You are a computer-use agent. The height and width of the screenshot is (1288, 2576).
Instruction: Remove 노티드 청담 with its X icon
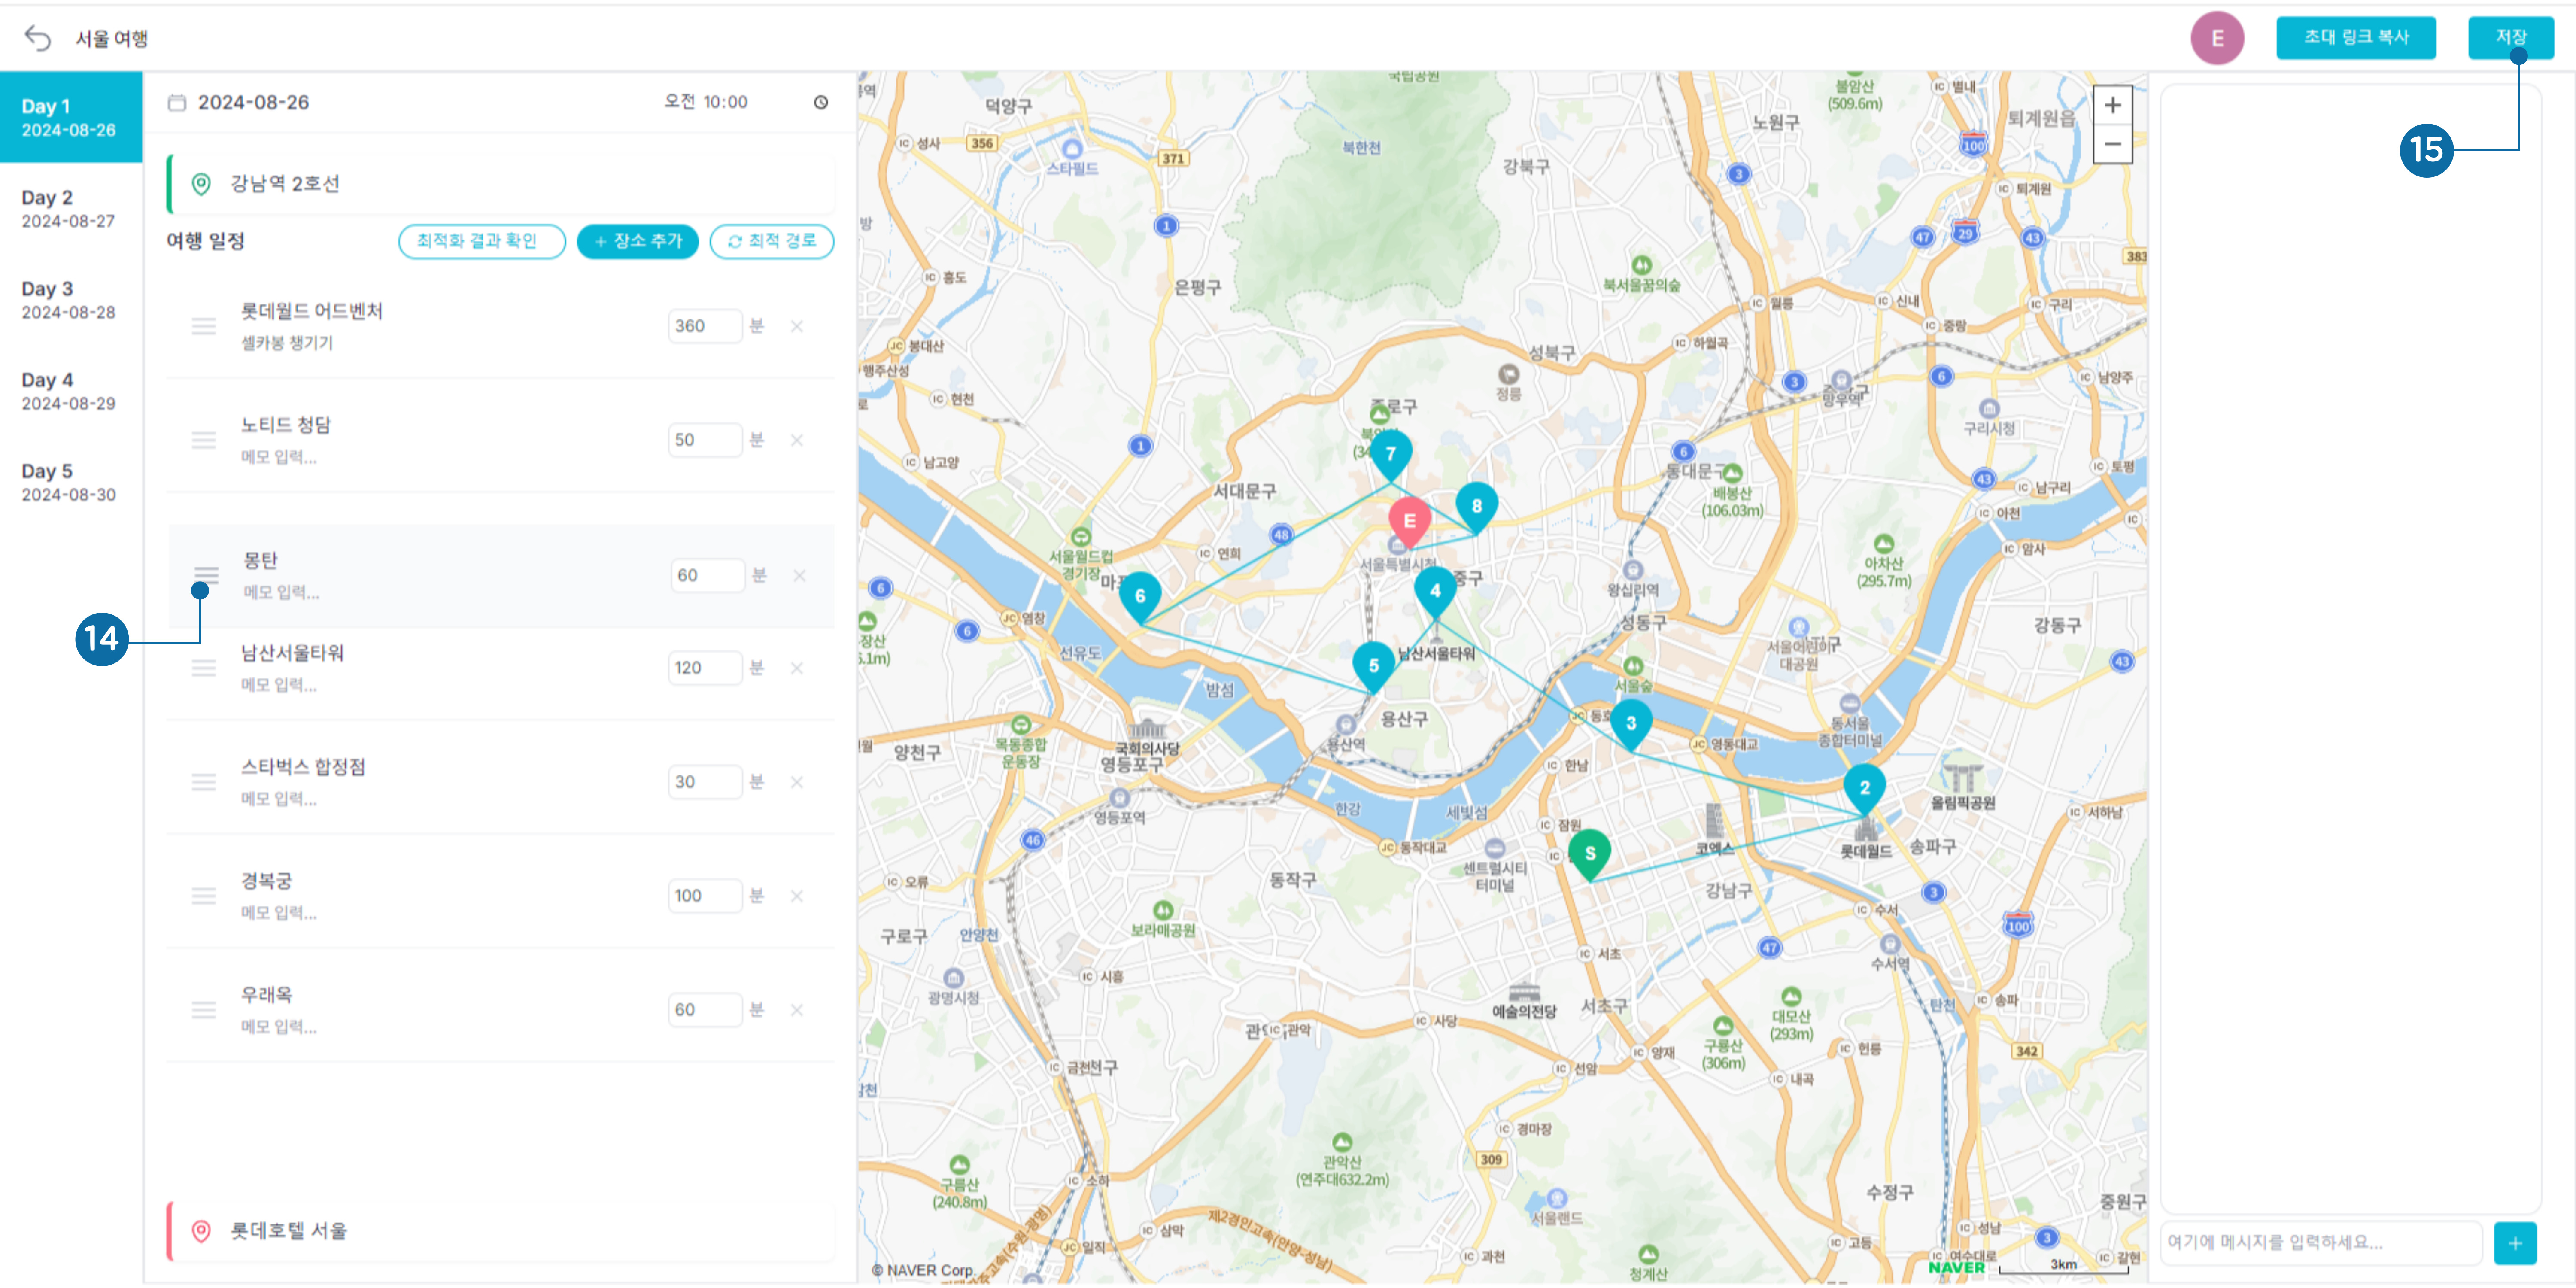click(x=797, y=440)
